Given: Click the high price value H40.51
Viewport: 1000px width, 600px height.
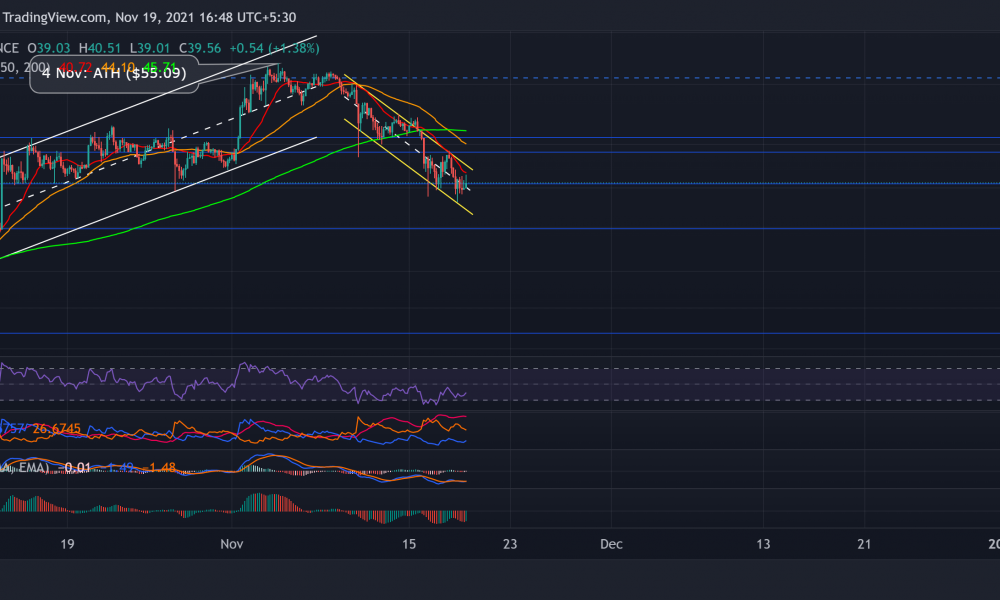Looking at the screenshot, I should click(99, 48).
